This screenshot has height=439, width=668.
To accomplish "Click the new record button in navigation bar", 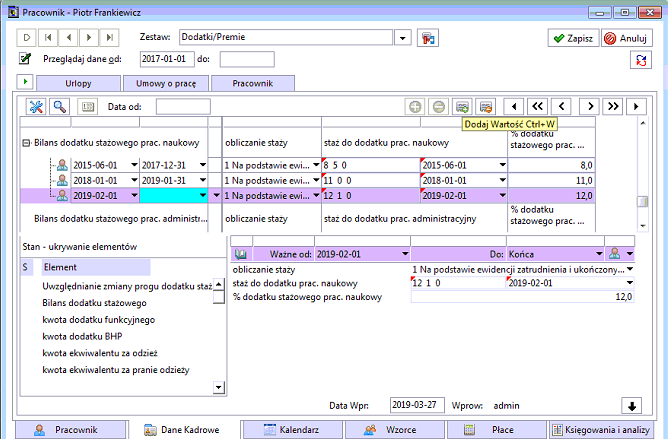I will click(x=26, y=38).
